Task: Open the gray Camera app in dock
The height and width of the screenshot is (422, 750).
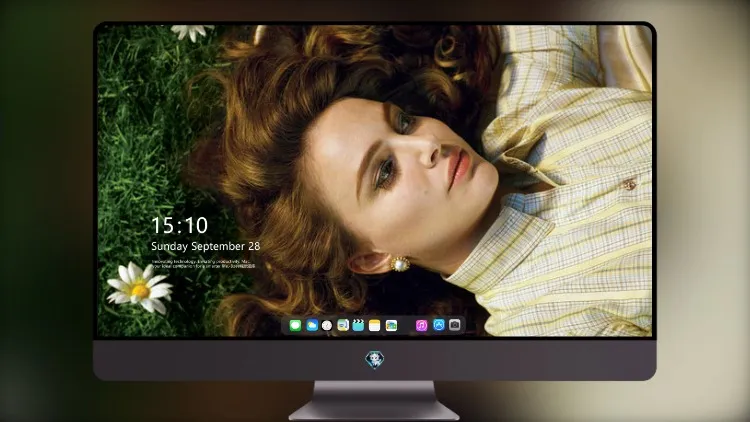Action: (x=455, y=325)
